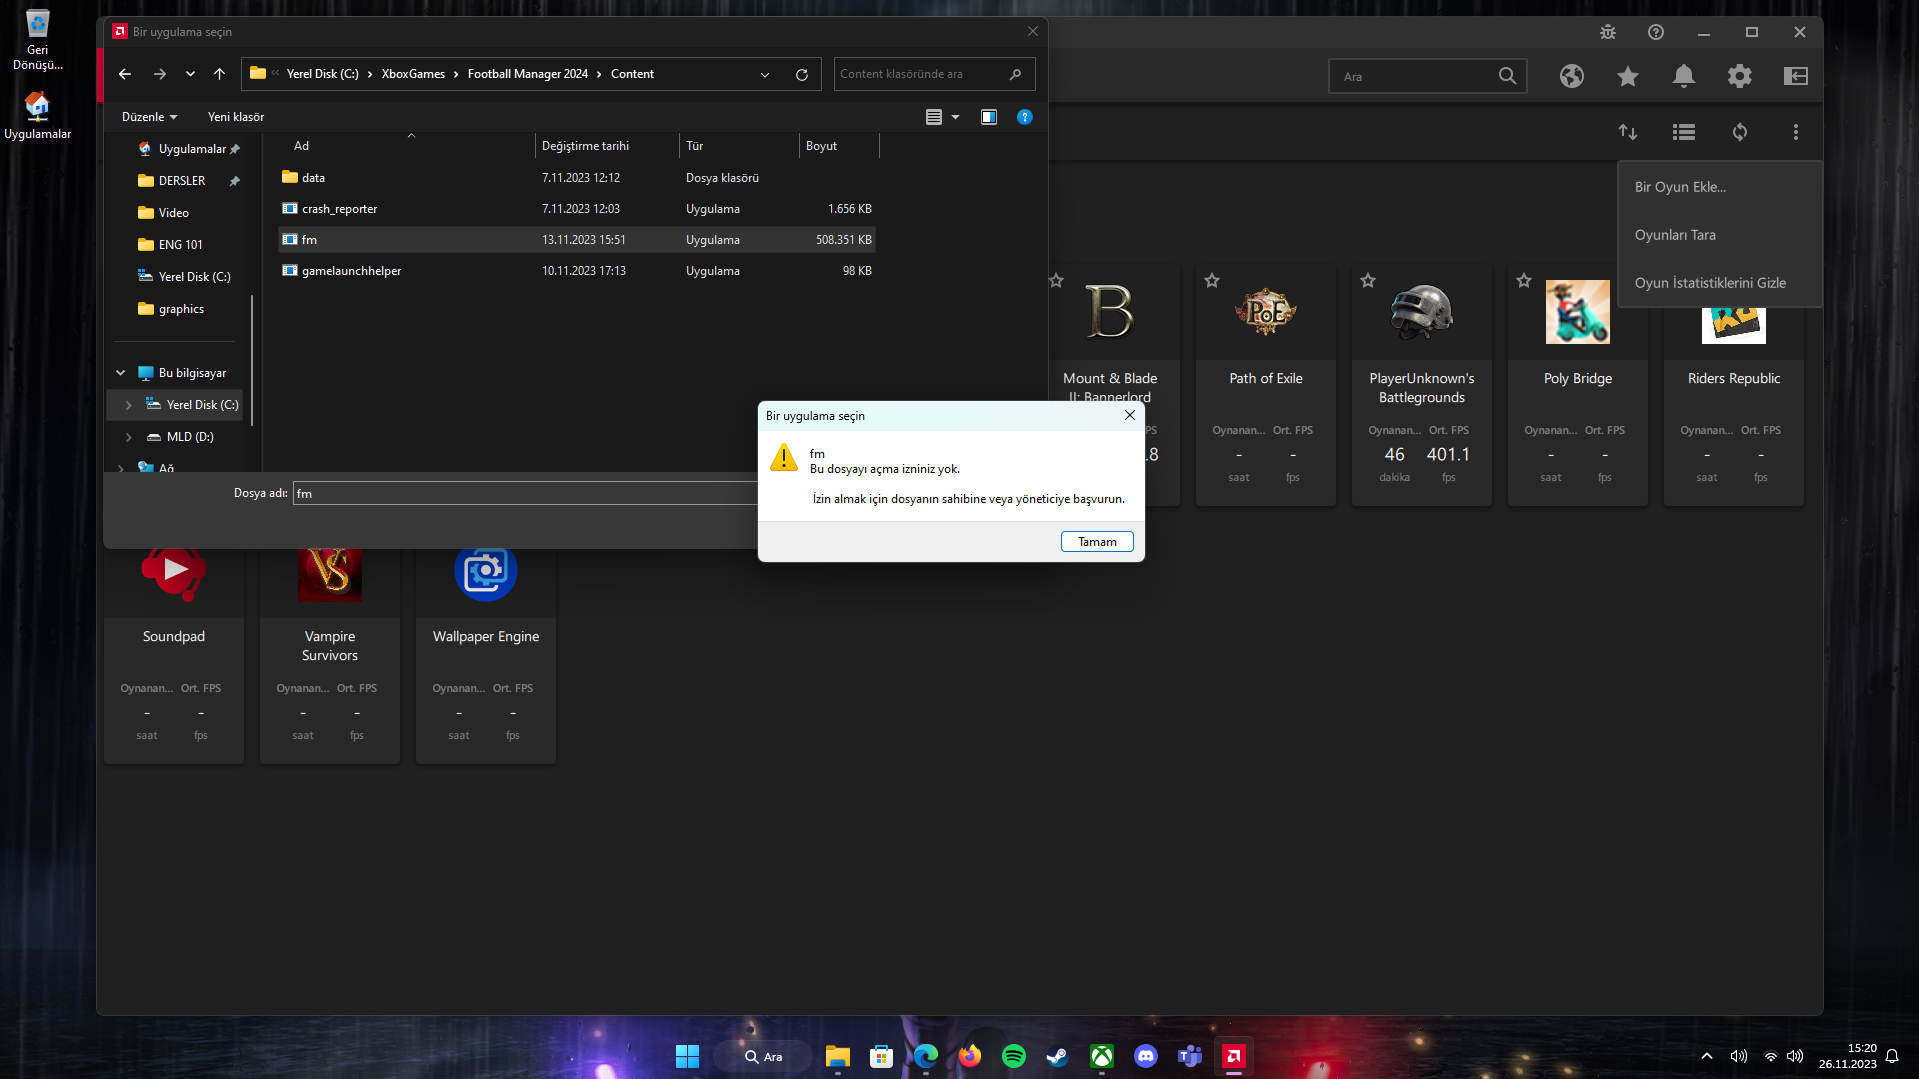Image resolution: width=1919 pixels, height=1079 pixels.
Task: Open Discord from the taskbar
Action: click(x=1146, y=1056)
